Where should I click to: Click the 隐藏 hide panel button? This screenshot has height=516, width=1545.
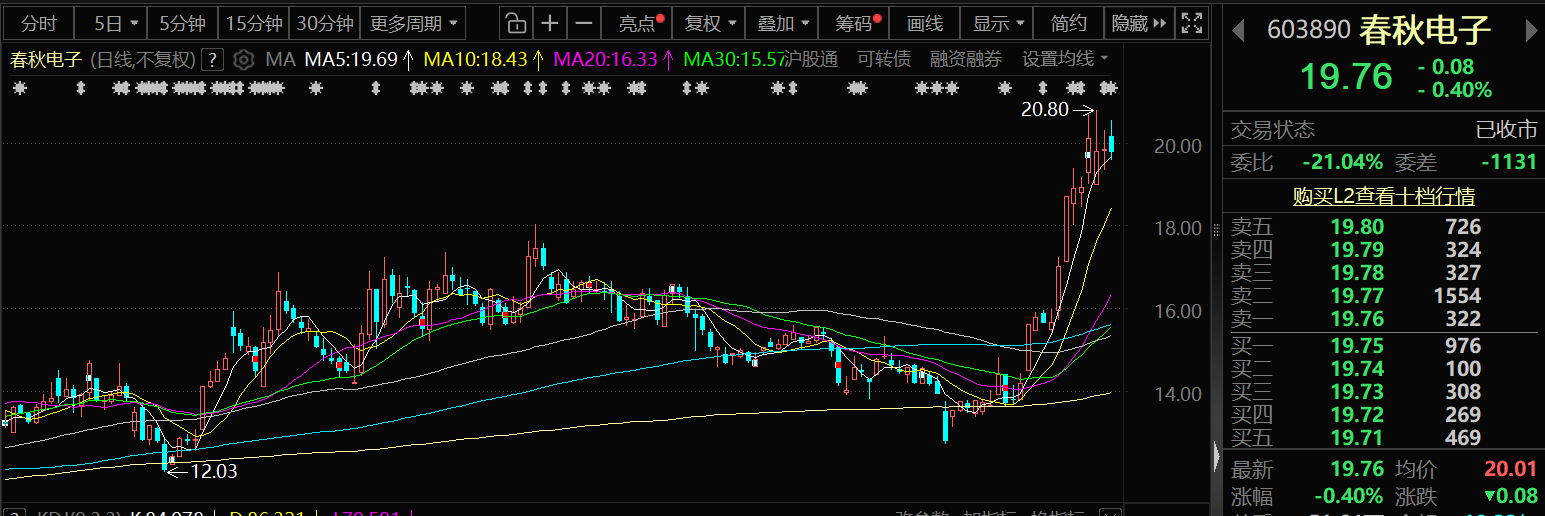pyautogui.click(x=1138, y=23)
